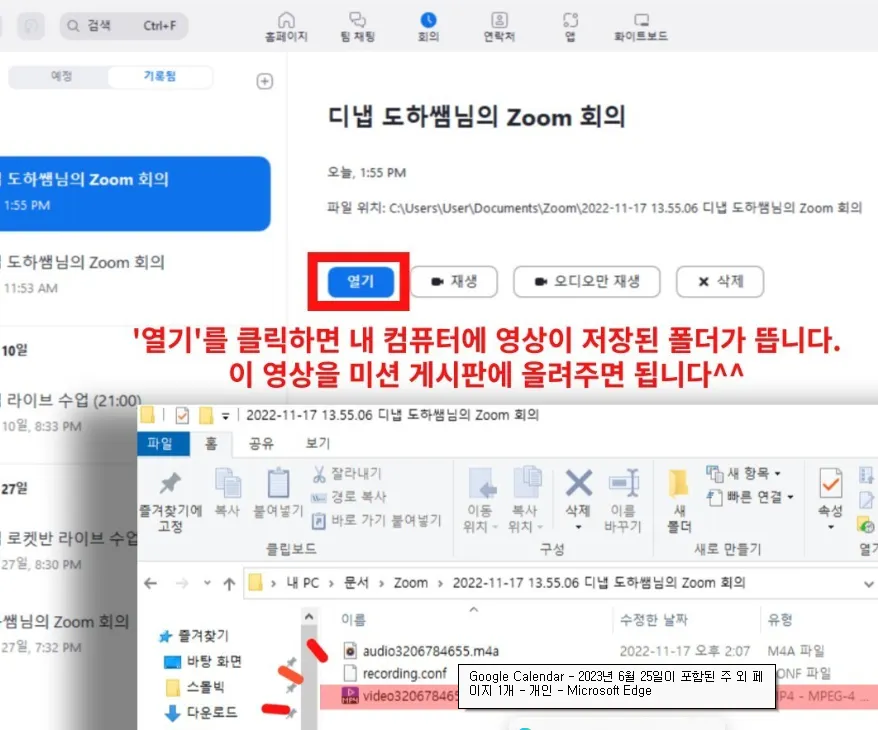878x730 pixels.
Task: Select recording.conf file
Action: pos(395,673)
